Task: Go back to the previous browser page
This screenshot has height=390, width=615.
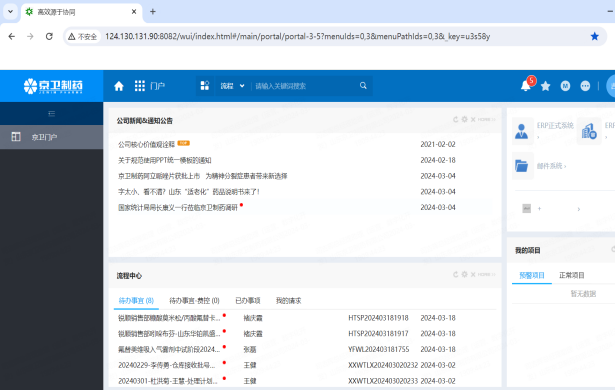Action: point(12,36)
